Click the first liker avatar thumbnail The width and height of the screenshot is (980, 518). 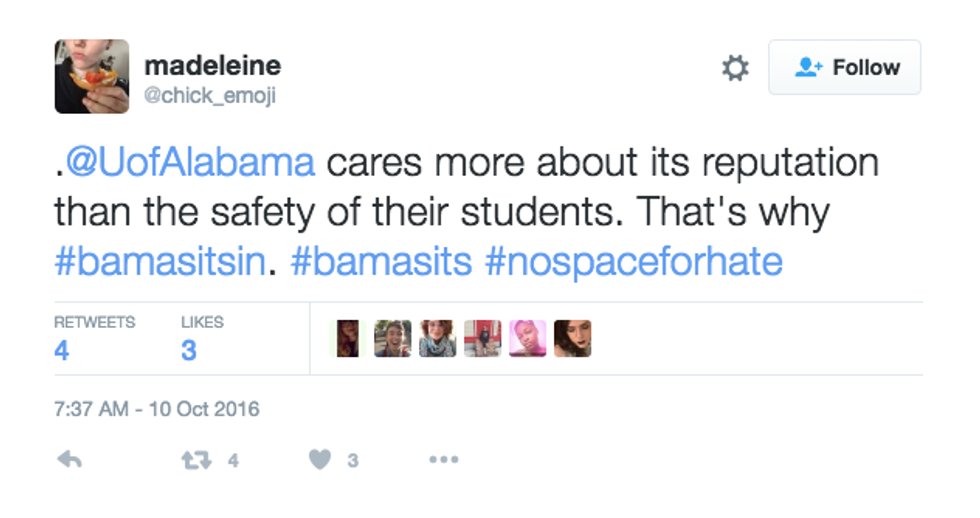(347, 339)
